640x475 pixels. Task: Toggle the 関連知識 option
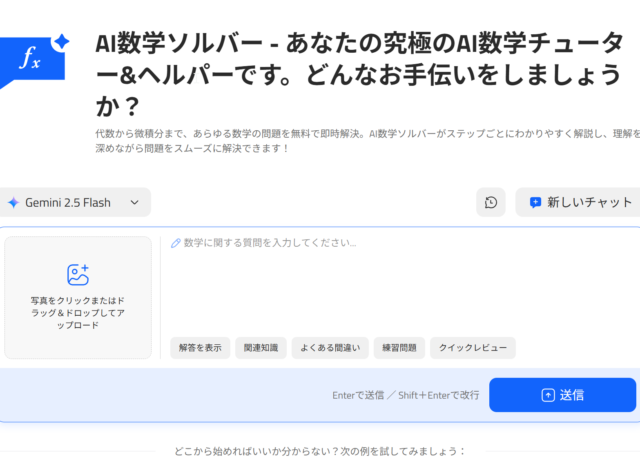tap(261, 348)
